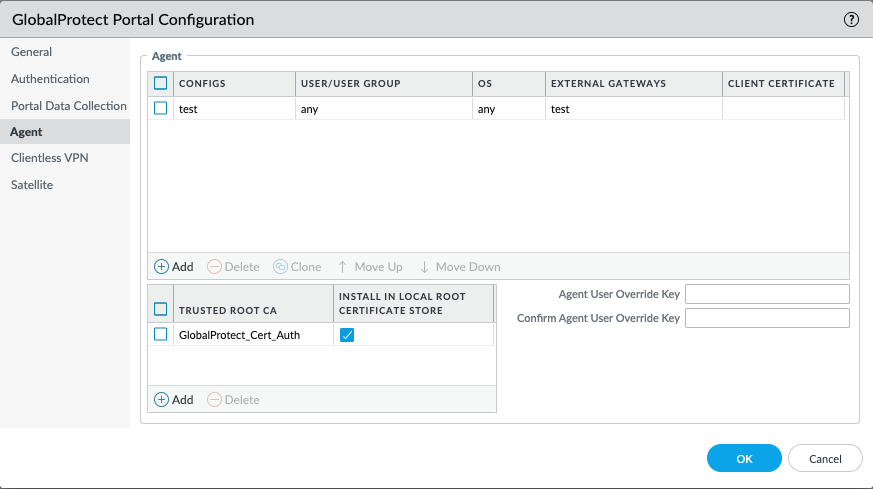Click the OS cell showing any
873x489 pixels.
point(509,109)
